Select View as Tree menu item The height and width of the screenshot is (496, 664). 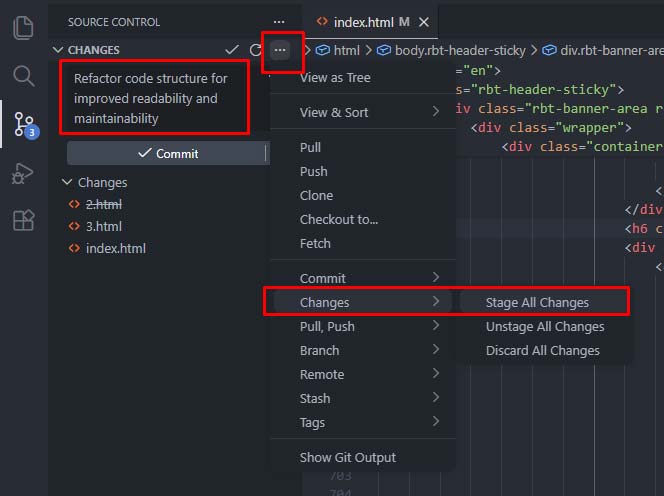(x=363, y=78)
